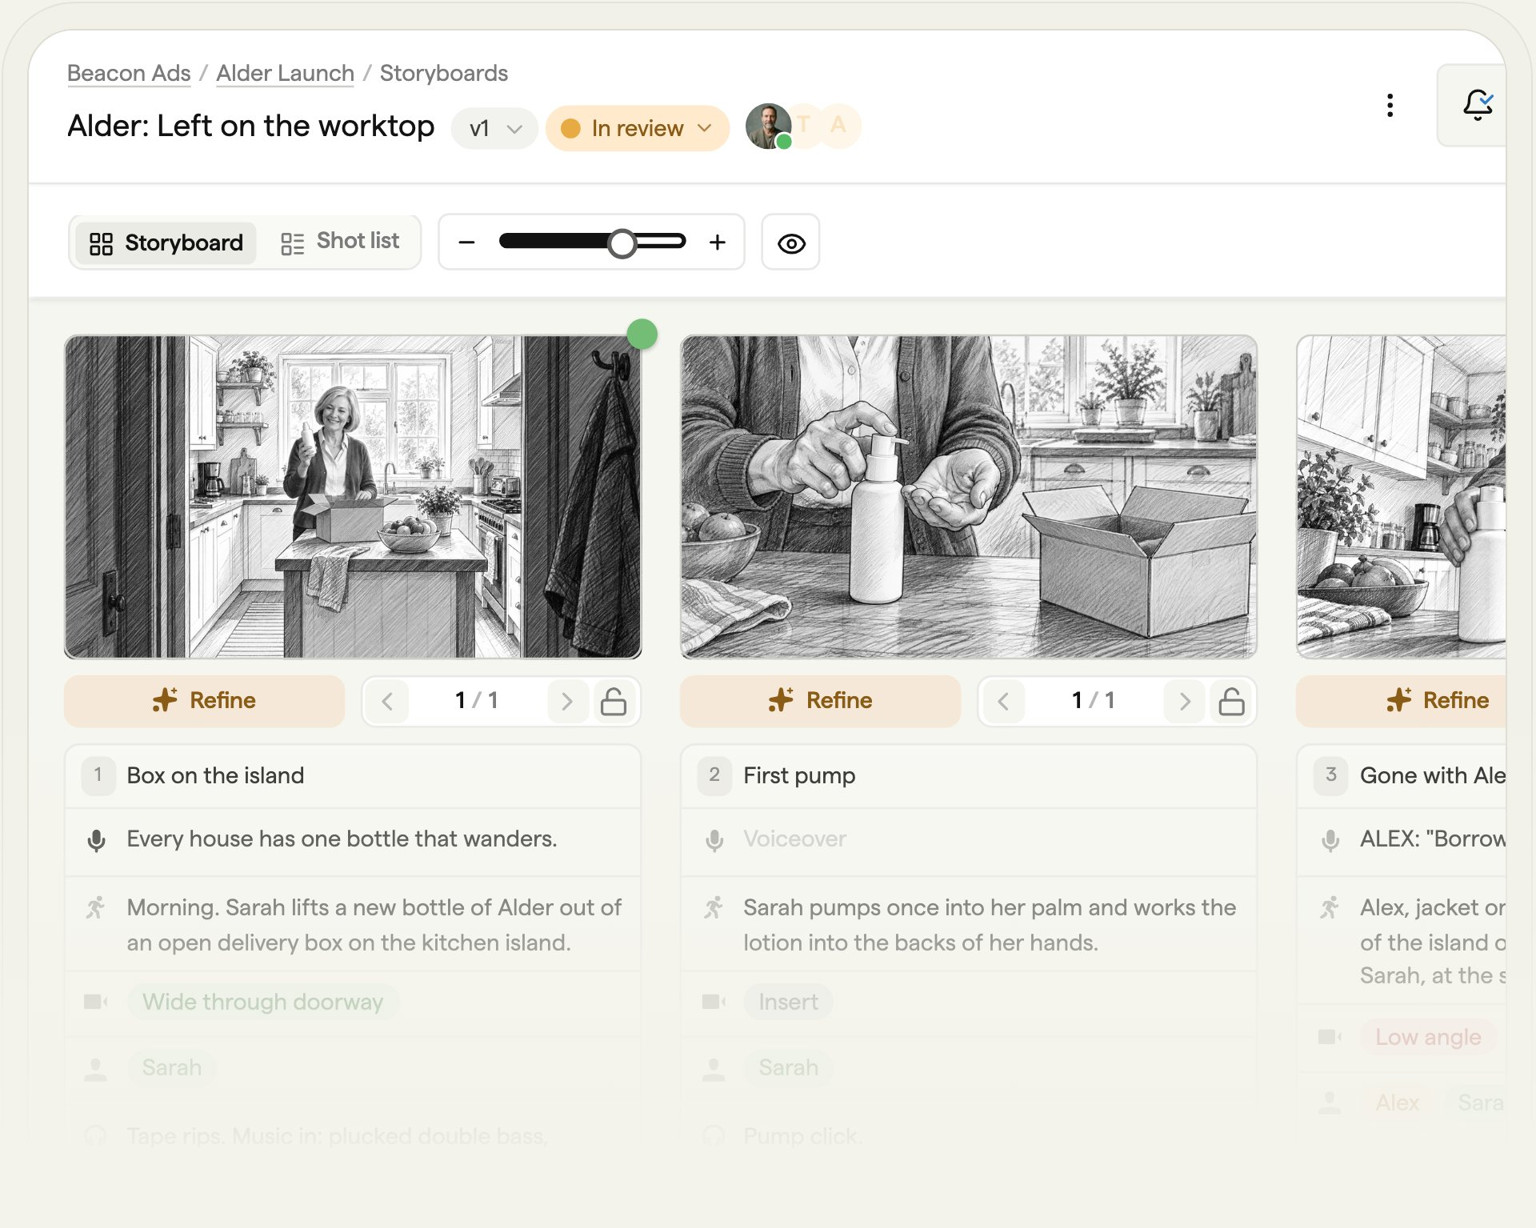Go to previous variant of First pump frame

[x=1003, y=701]
